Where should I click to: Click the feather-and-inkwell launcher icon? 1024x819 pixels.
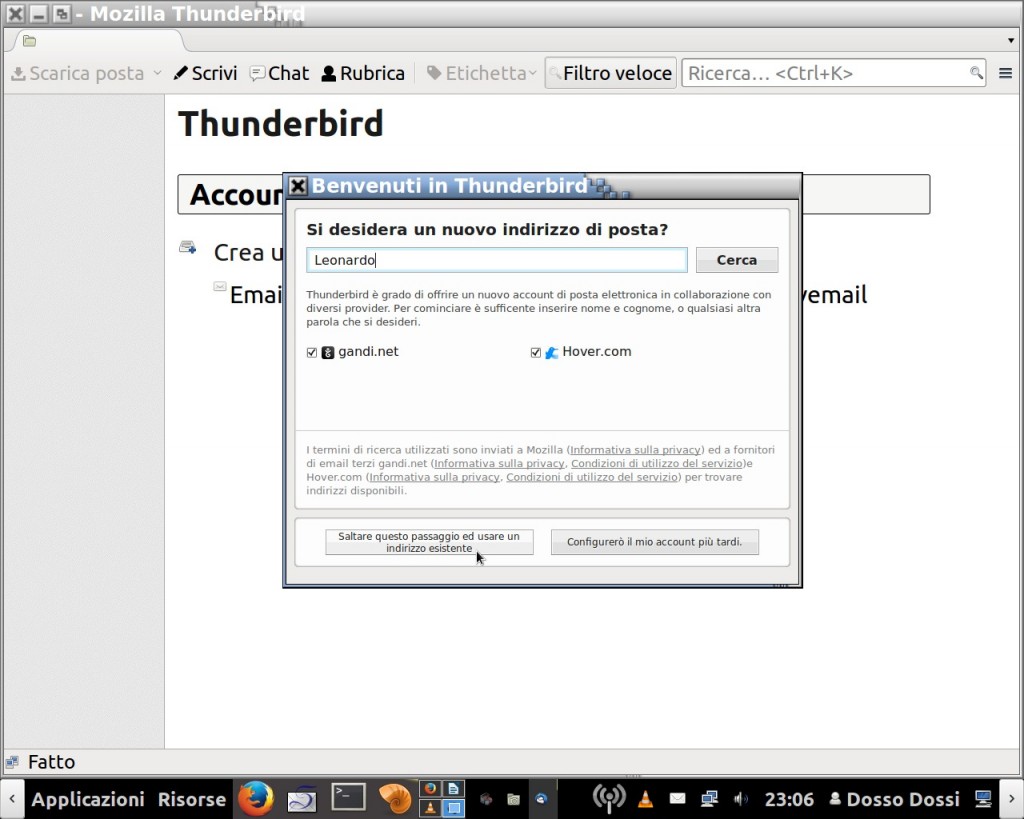(301, 798)
